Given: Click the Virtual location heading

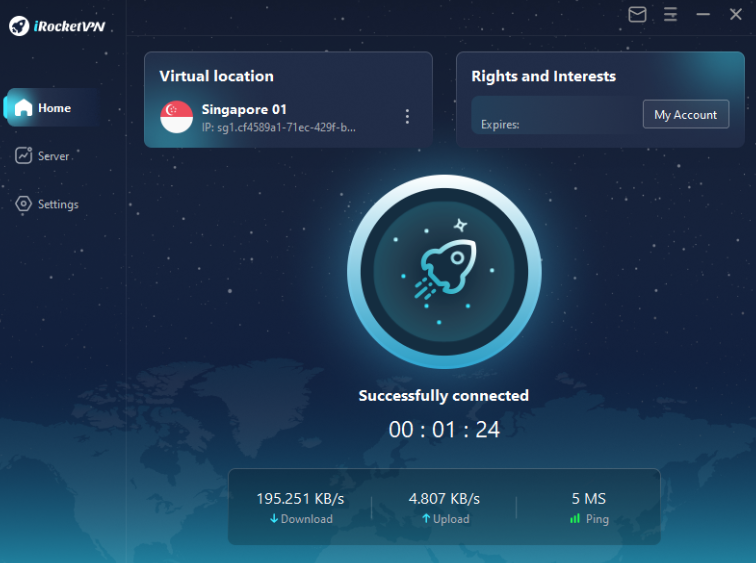Looking at the screenshot, I should 216,76.
